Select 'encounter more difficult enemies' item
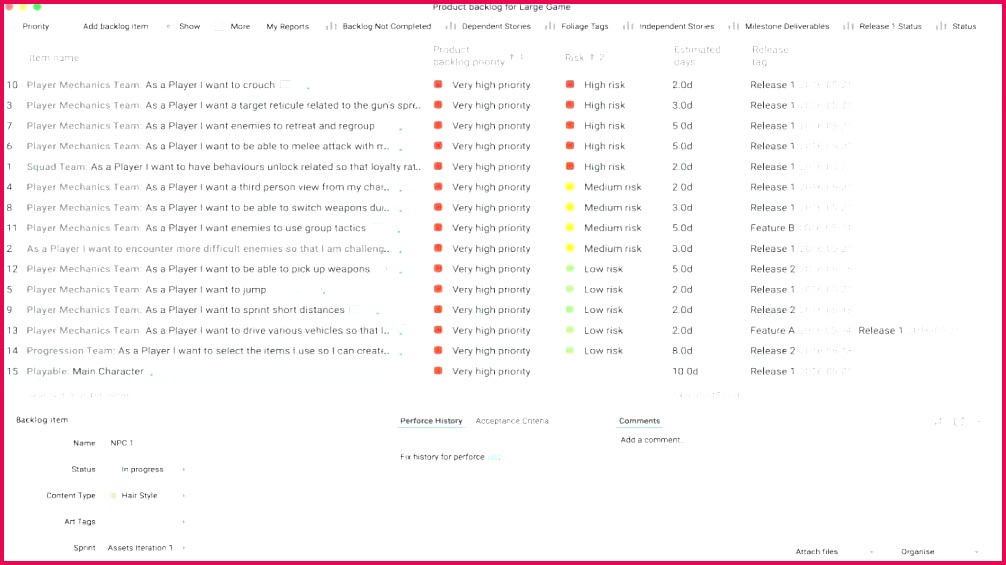The height and width of the screenshot is (565, 1006). point(208,249)
